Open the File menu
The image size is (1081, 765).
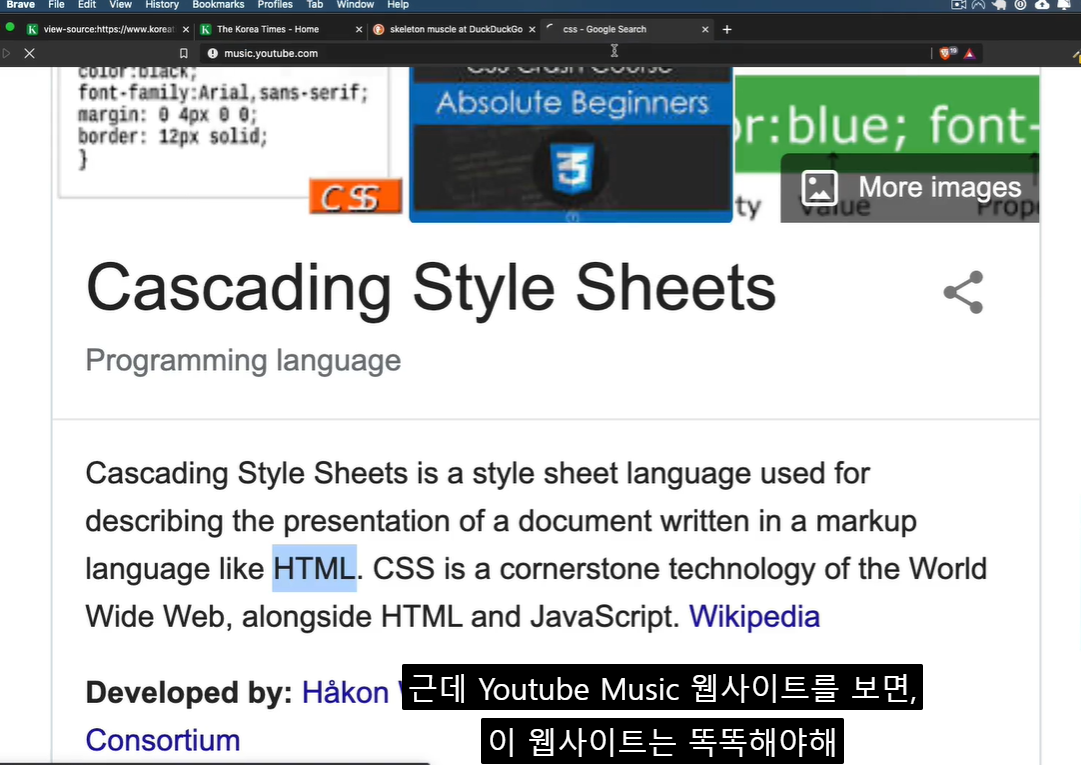tap(57, 5)
